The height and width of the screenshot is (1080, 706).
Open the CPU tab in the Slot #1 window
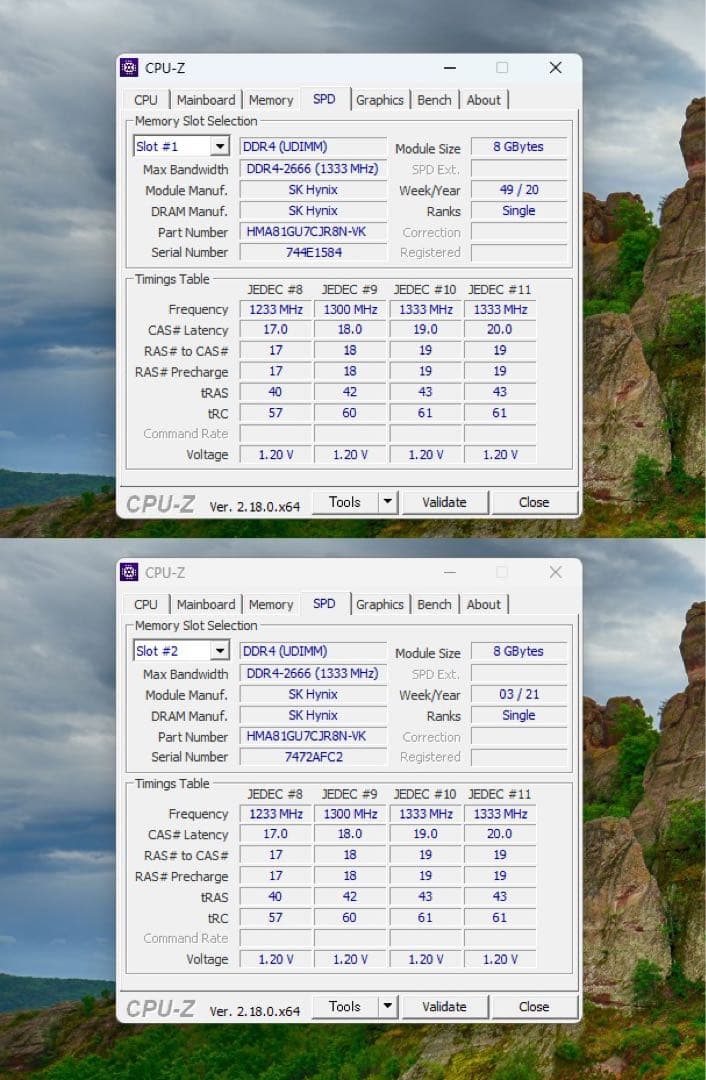(x=146, y=100)
